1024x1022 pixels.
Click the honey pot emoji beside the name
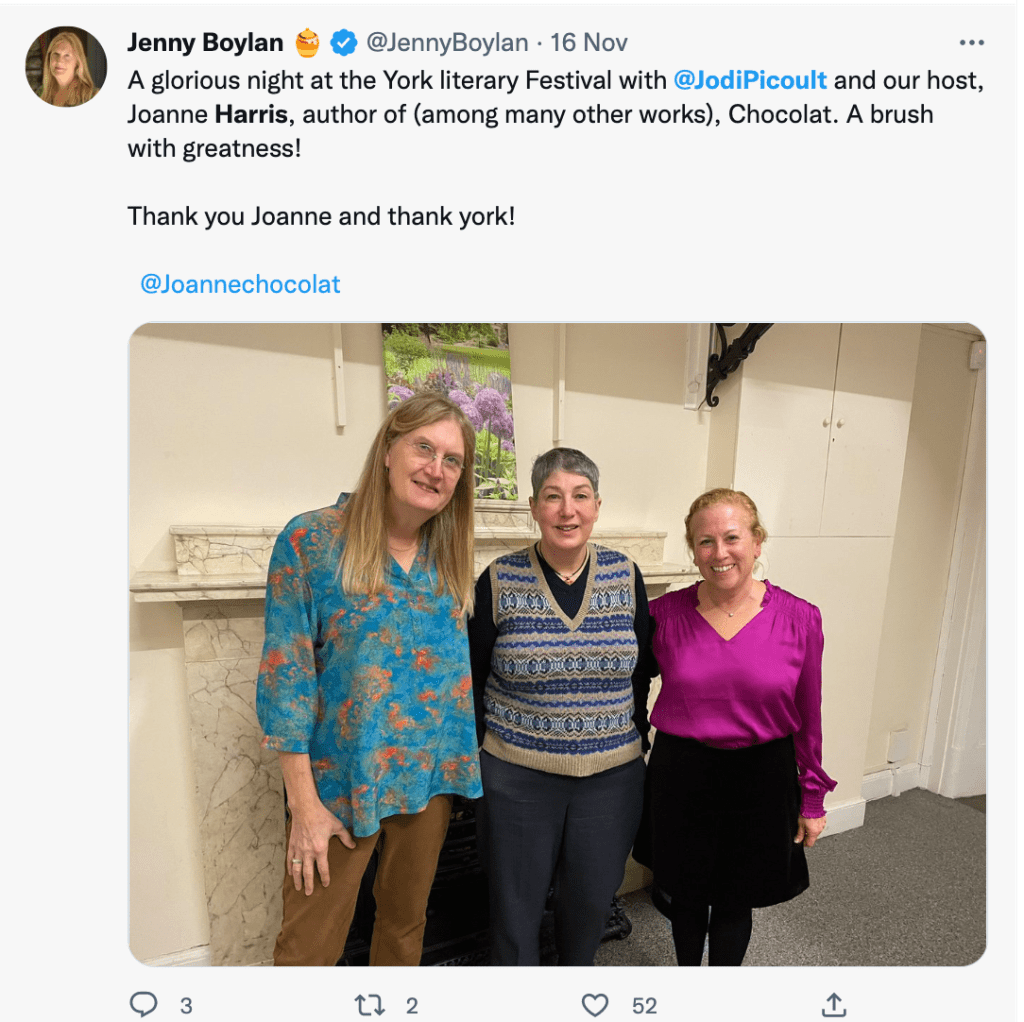(307, 43)
